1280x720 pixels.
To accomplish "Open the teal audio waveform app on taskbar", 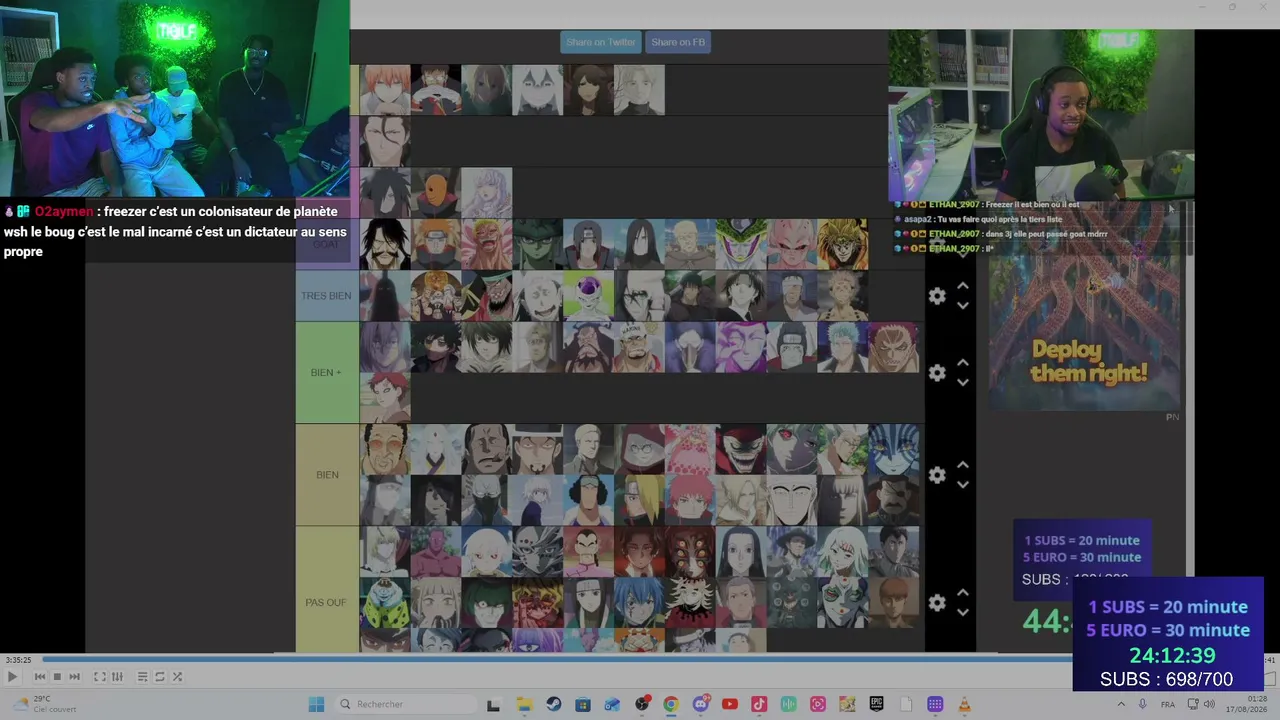I will pos(789,704).
